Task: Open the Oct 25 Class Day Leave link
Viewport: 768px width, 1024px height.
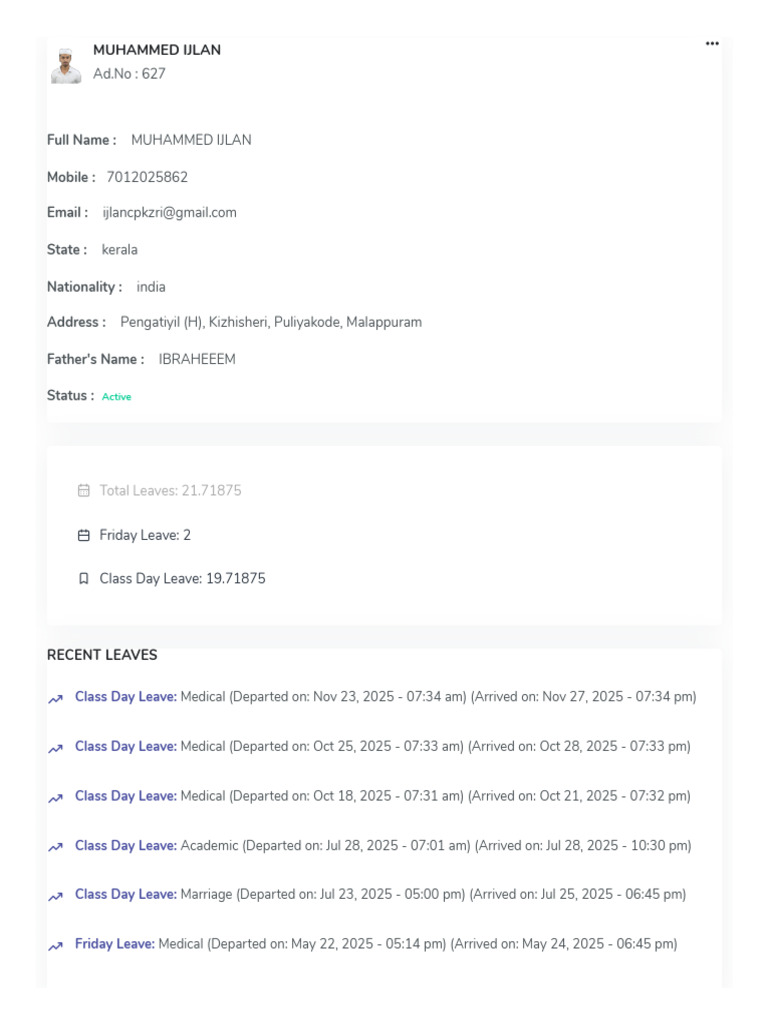Action: (126, 746)
